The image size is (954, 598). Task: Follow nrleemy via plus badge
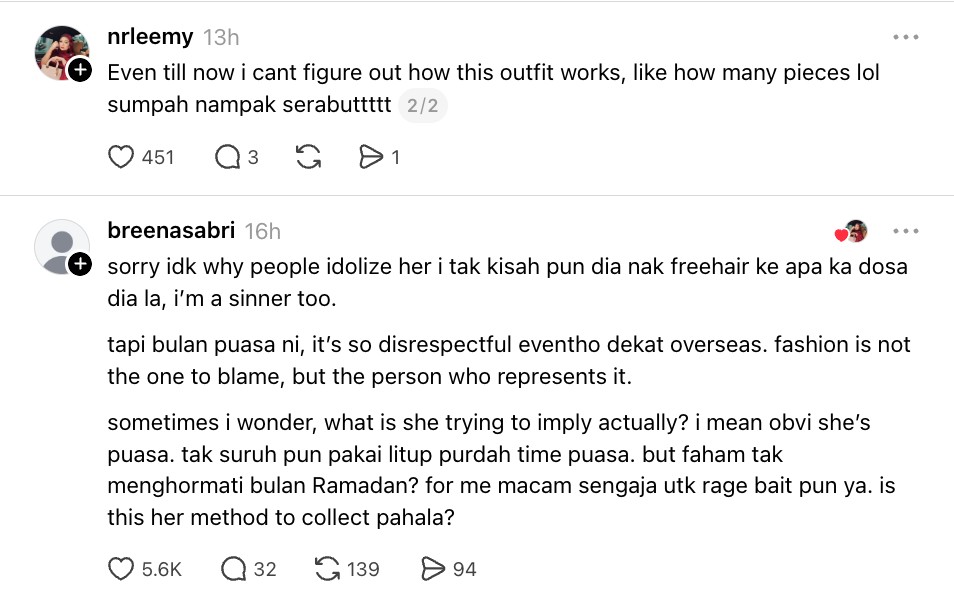[x=80, y=70]
